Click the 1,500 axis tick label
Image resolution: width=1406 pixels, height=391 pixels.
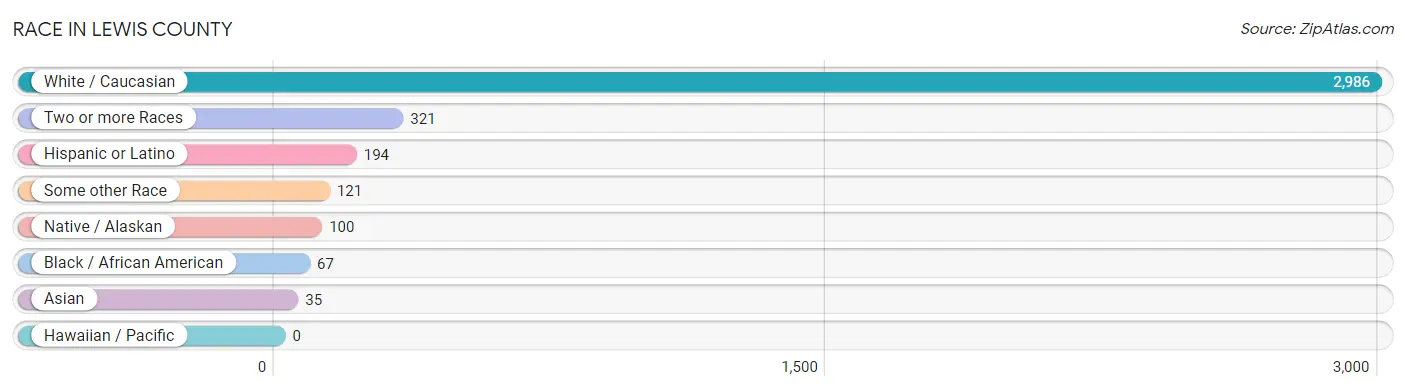[800, 366]
